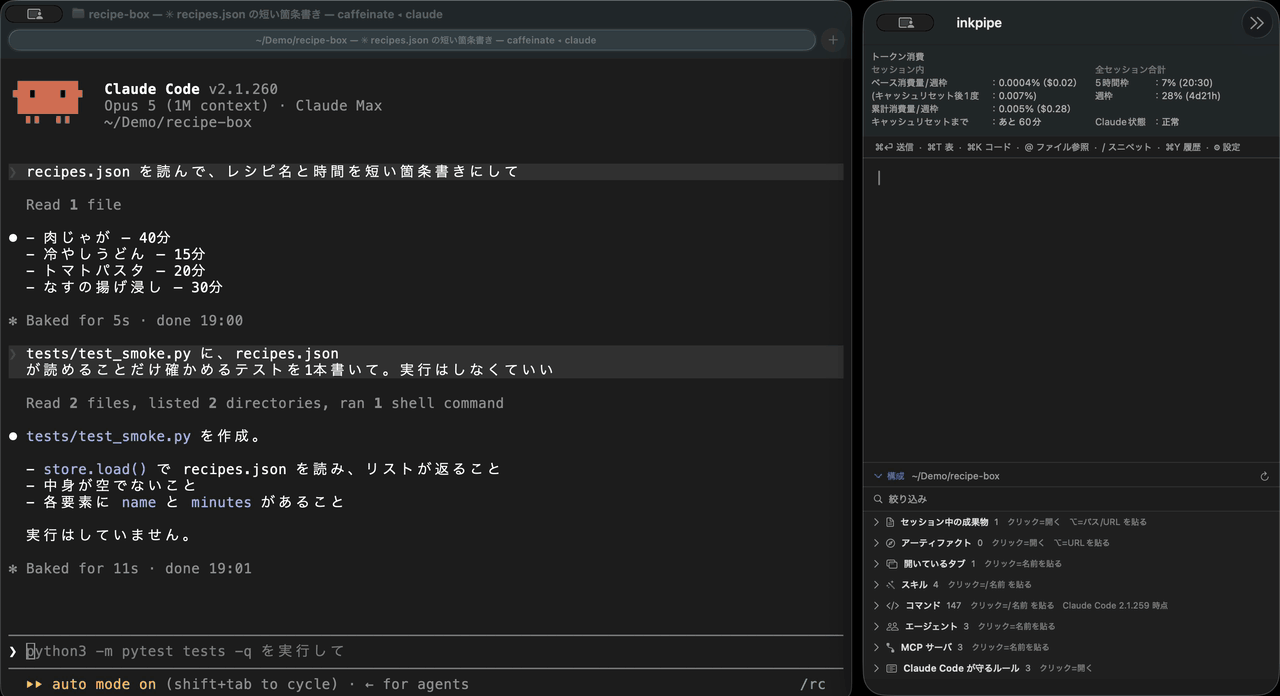Click the ⌘↵ 送信 send shortcut

pyautogui.click(x=894, y=147)
